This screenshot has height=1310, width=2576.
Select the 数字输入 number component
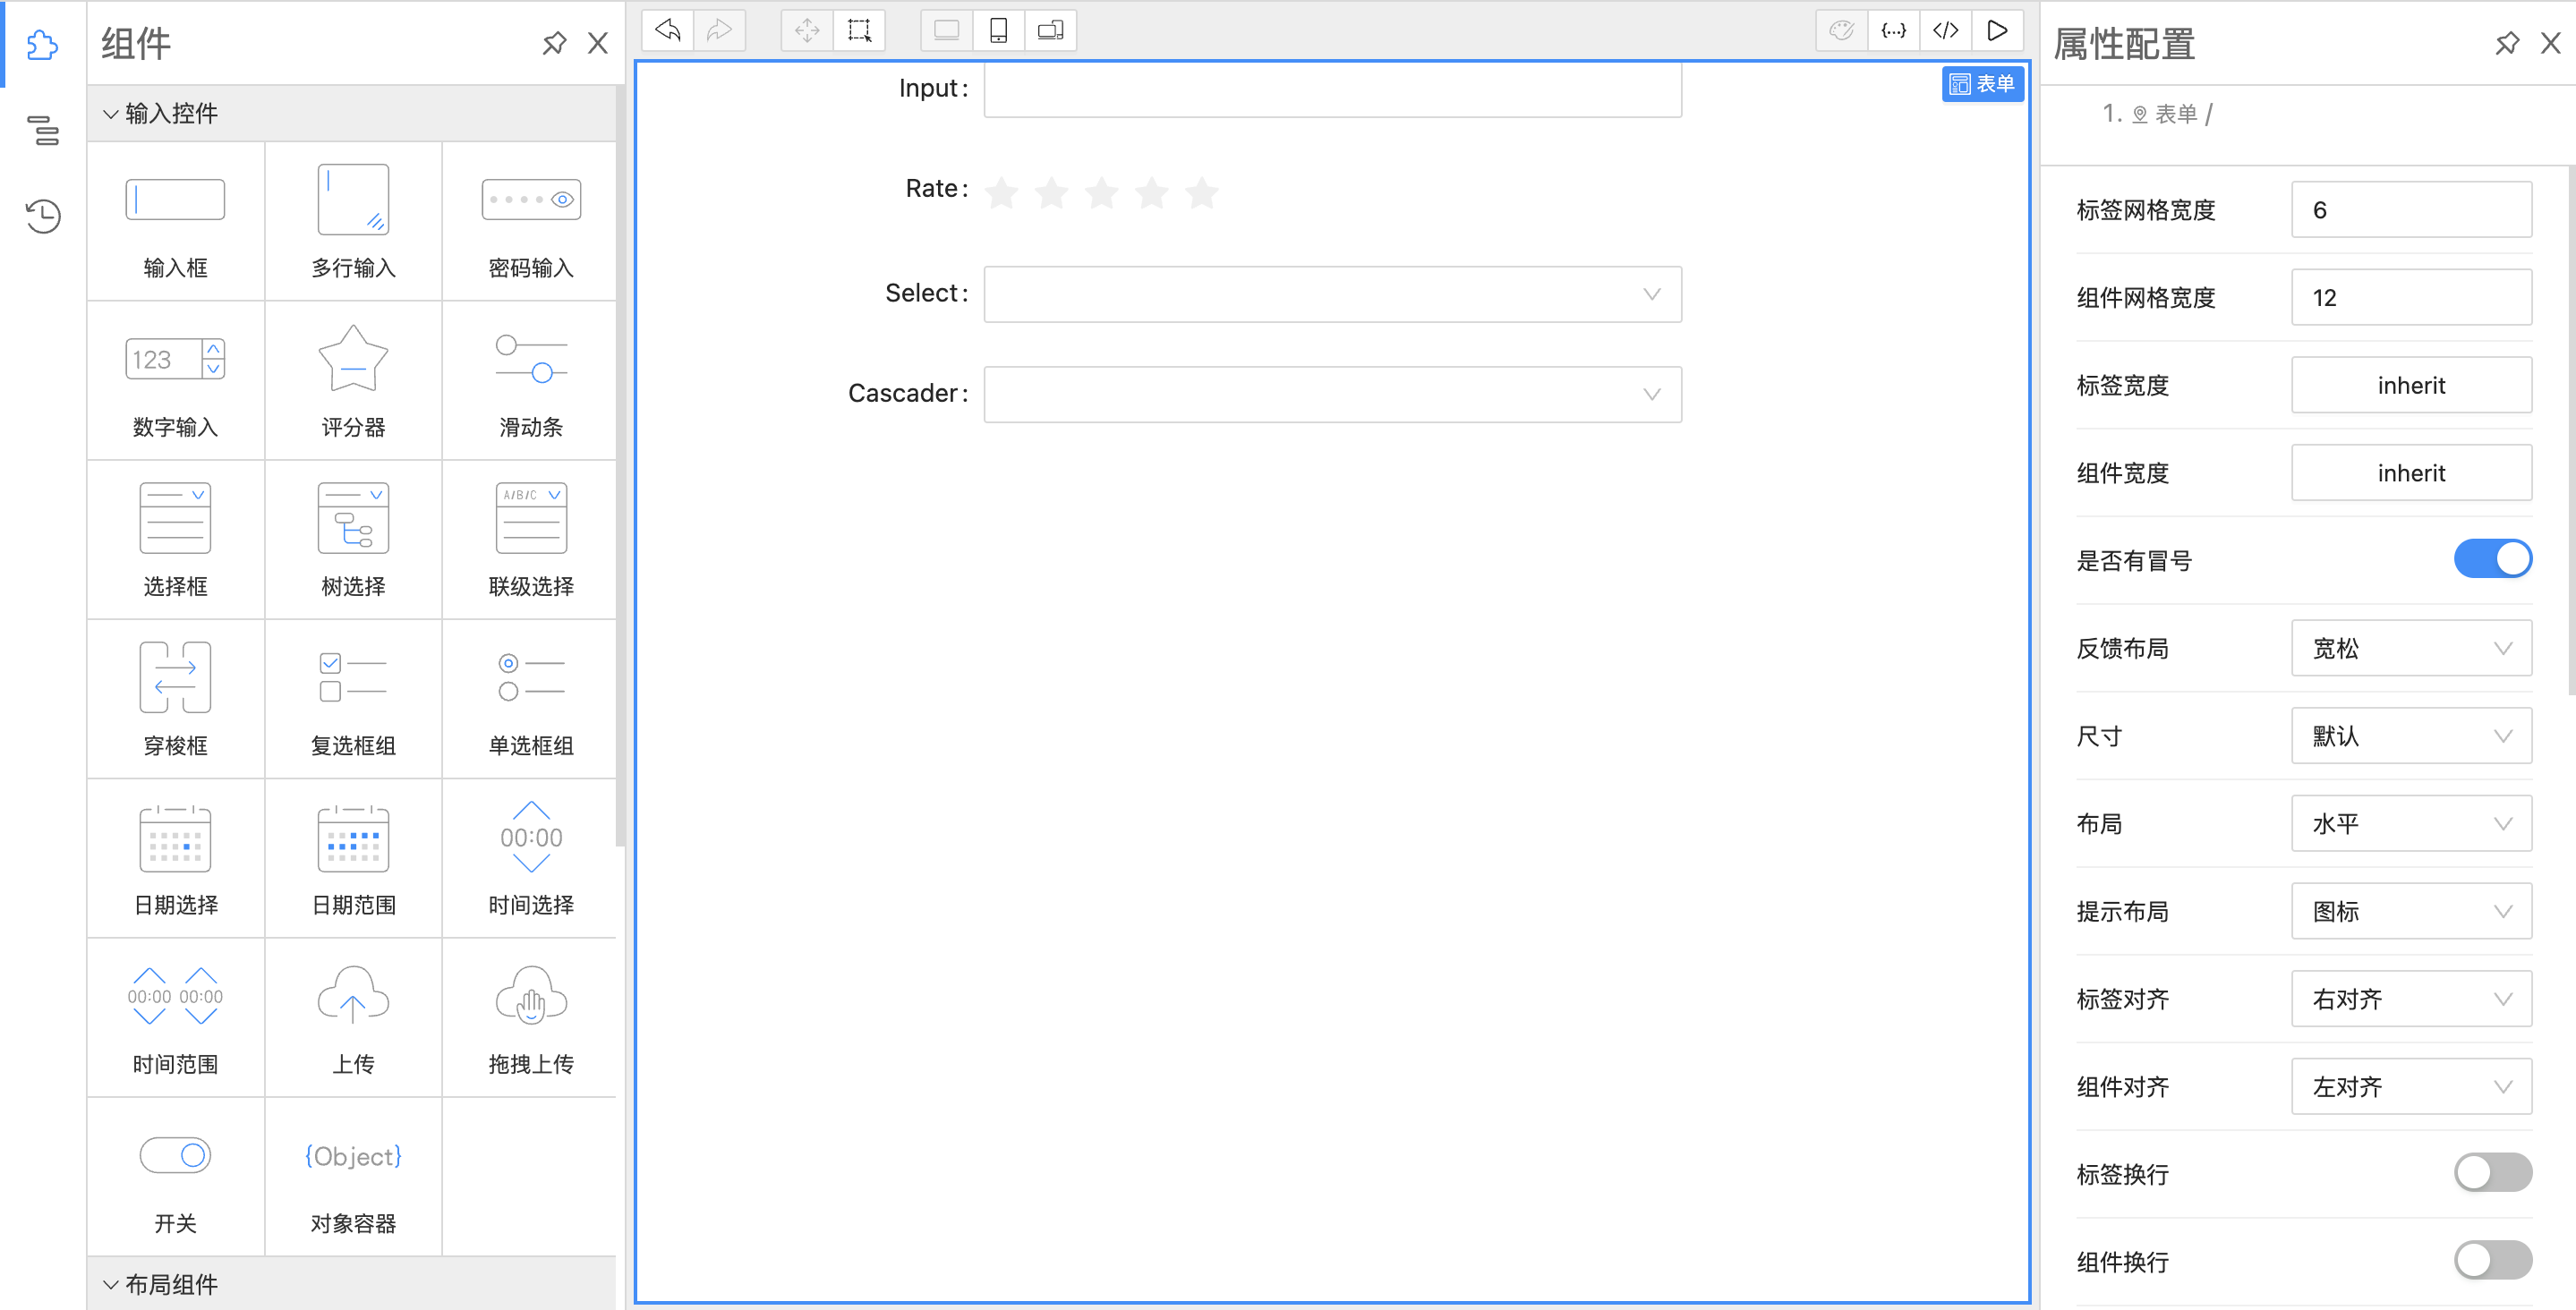pyautogui.click(x=176, y=381)
